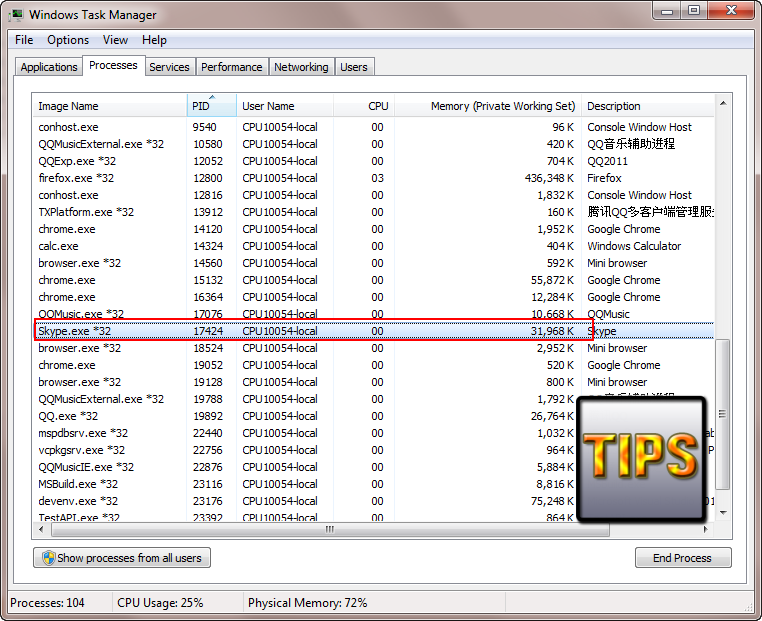762x621 pixels.
Task: Maximize the Task Manager window
Action: (694, 11)
